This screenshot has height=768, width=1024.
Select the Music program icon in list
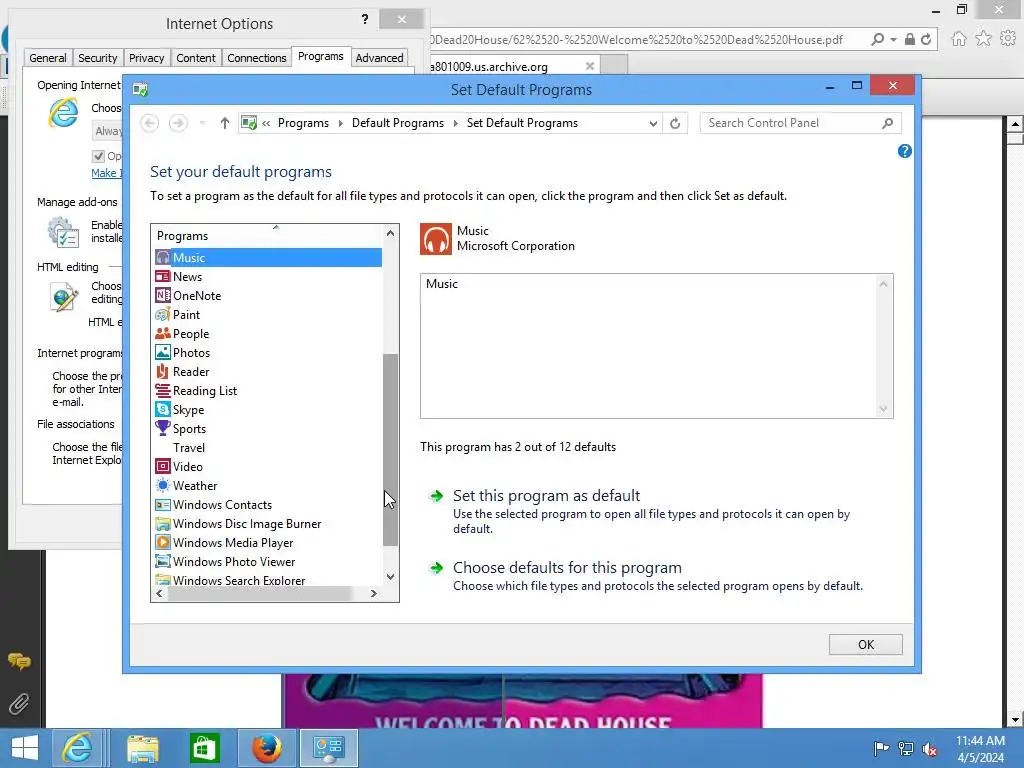pos(163,257)
